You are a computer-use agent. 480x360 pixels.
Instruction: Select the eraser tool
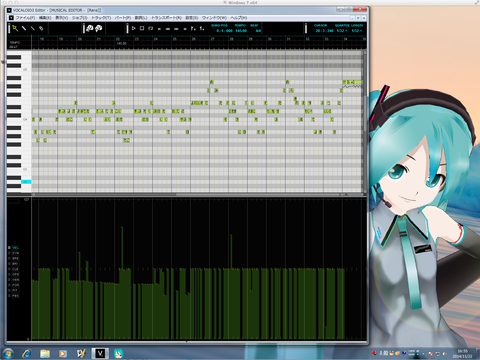[x=41, y=29]
